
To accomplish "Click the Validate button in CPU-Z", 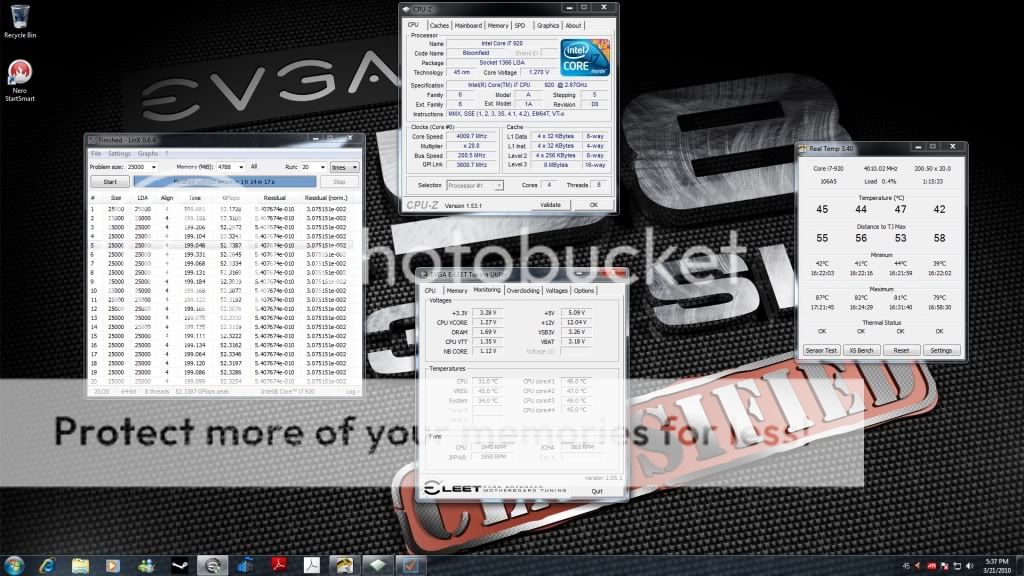I will coord(550,204).
